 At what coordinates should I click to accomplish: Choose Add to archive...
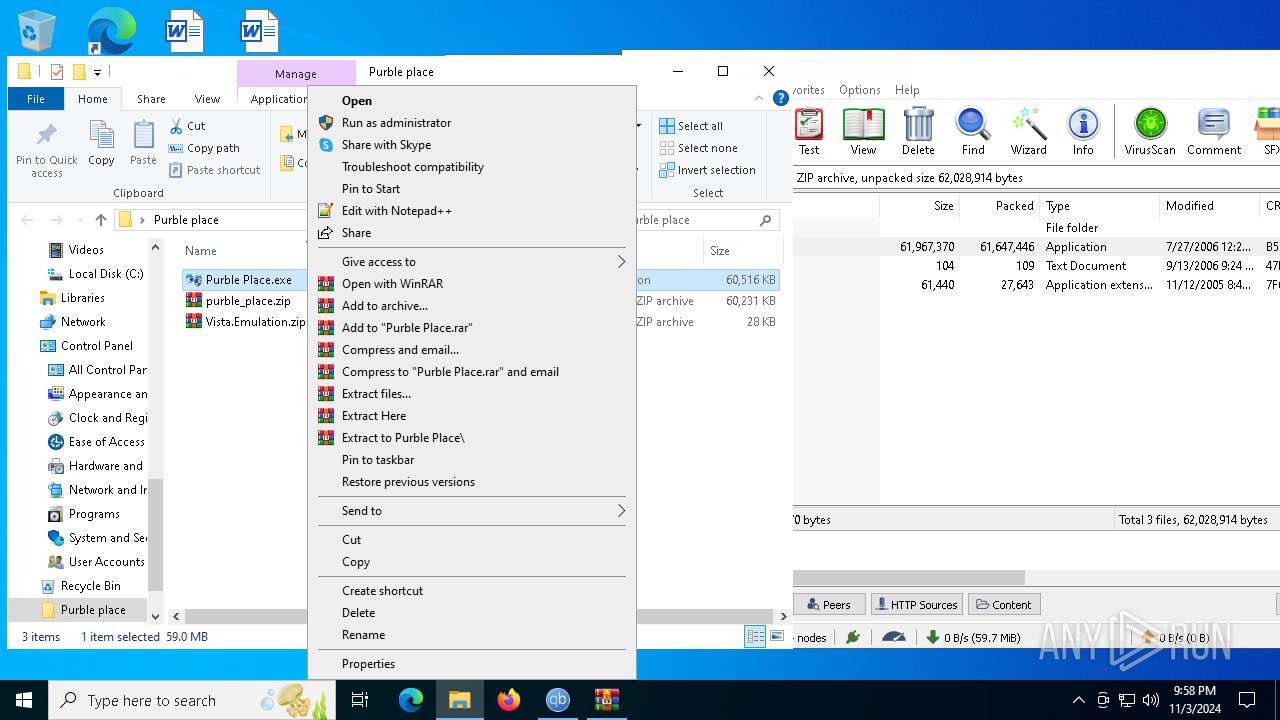click(472, 306)
